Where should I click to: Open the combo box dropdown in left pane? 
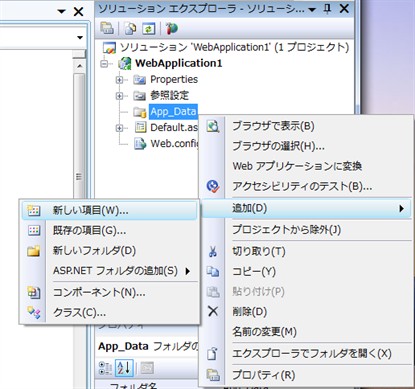80,37
